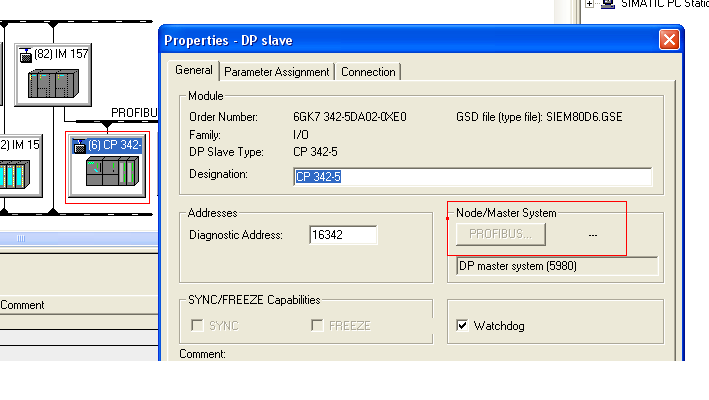Toggle the FREEZE checkbox
This screenshot has width=709, height=400.
[317, 325]
